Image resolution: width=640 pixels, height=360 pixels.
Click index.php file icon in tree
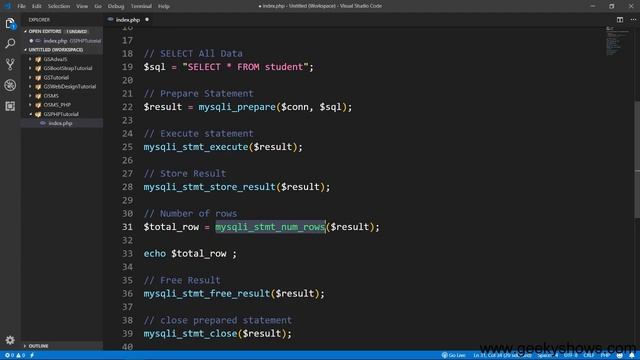click(x=43, y=123)
